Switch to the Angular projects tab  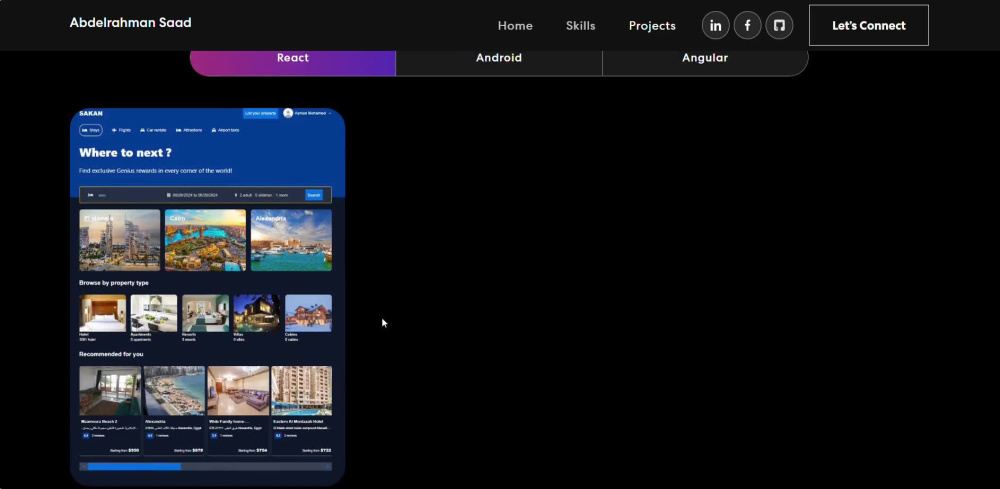coord(705,61)
